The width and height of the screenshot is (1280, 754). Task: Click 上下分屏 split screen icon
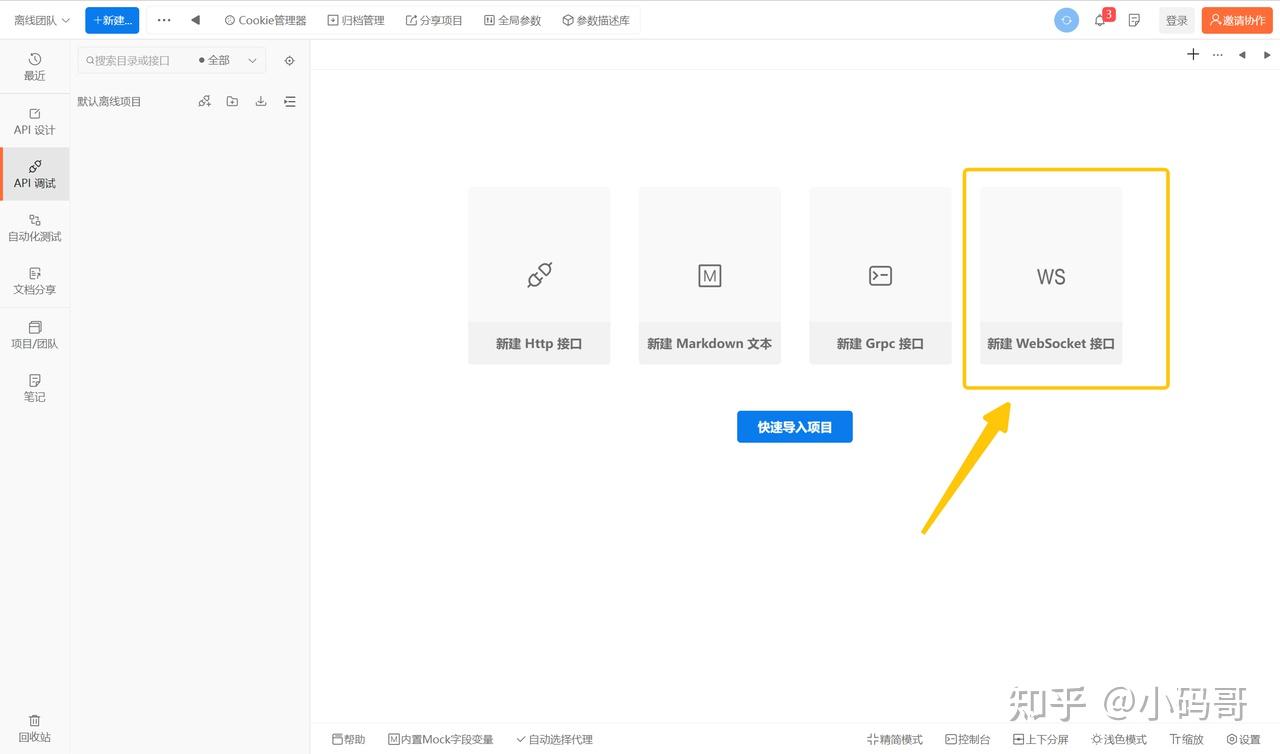[1040, 739]
